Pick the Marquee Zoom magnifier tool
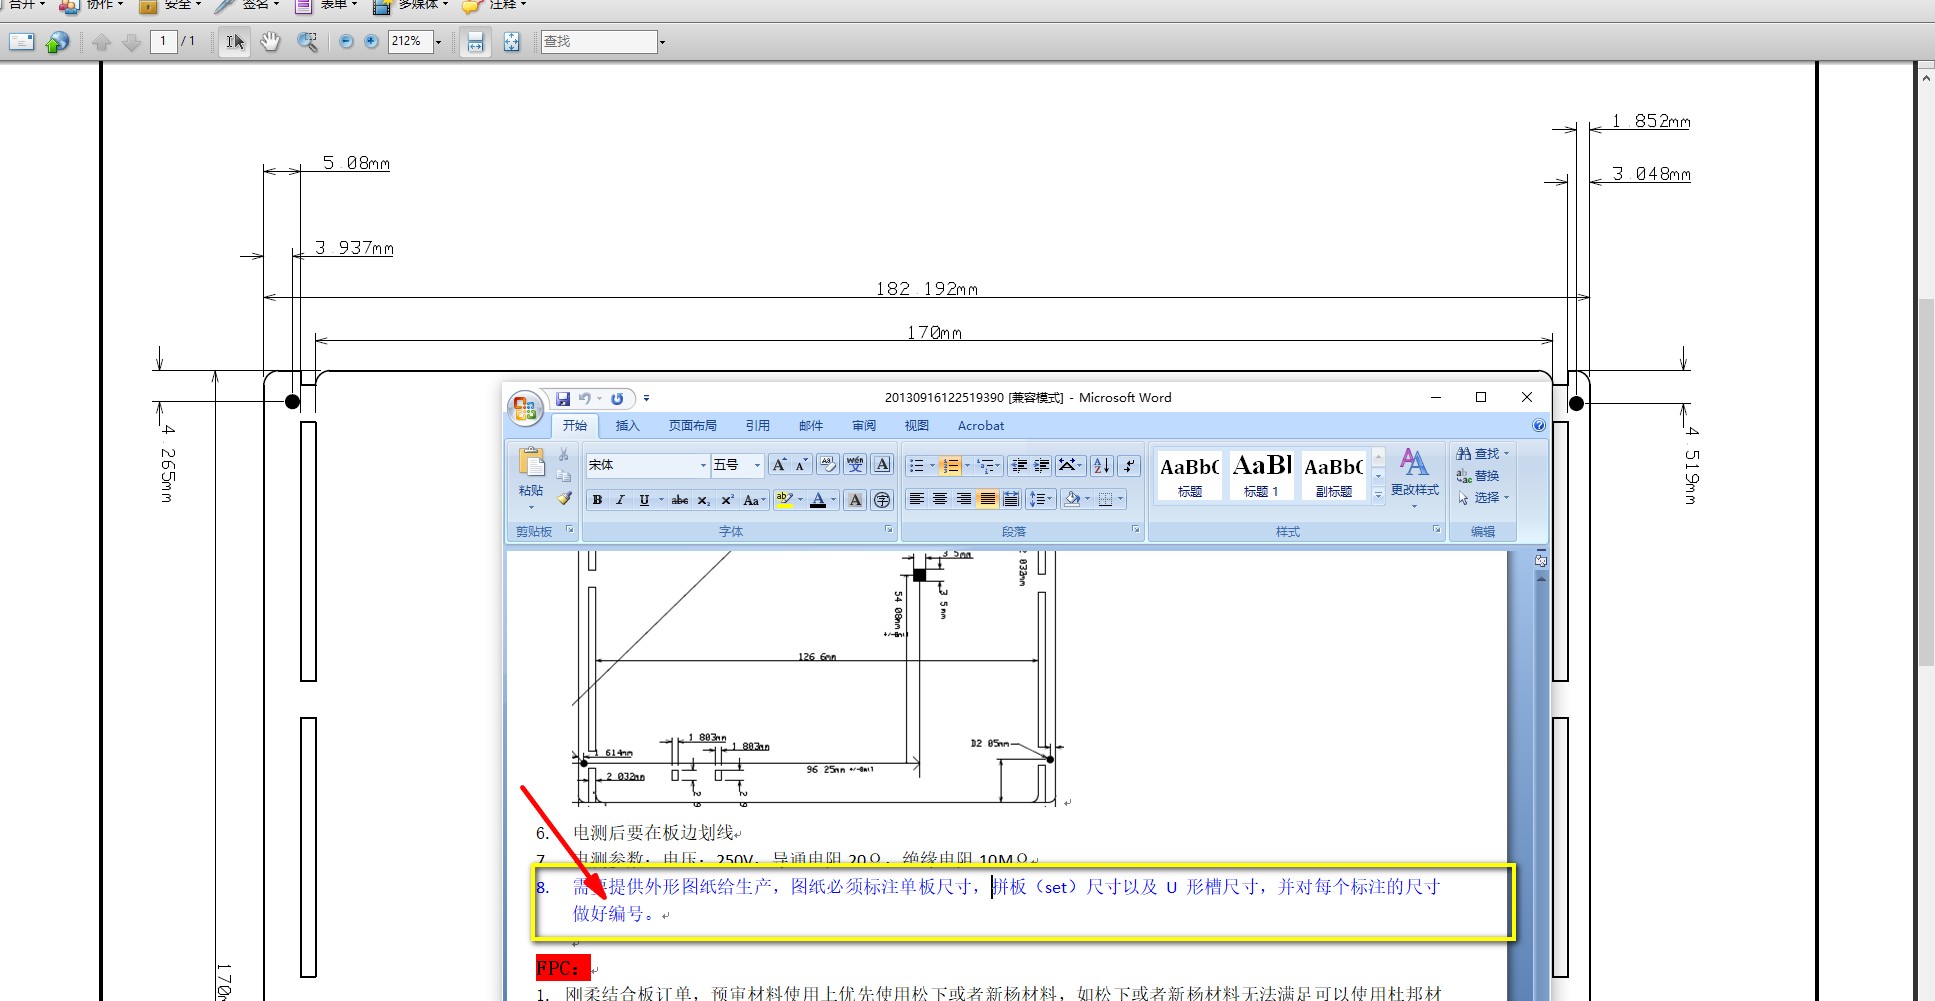The image size is (1935, 1001). 307,42
